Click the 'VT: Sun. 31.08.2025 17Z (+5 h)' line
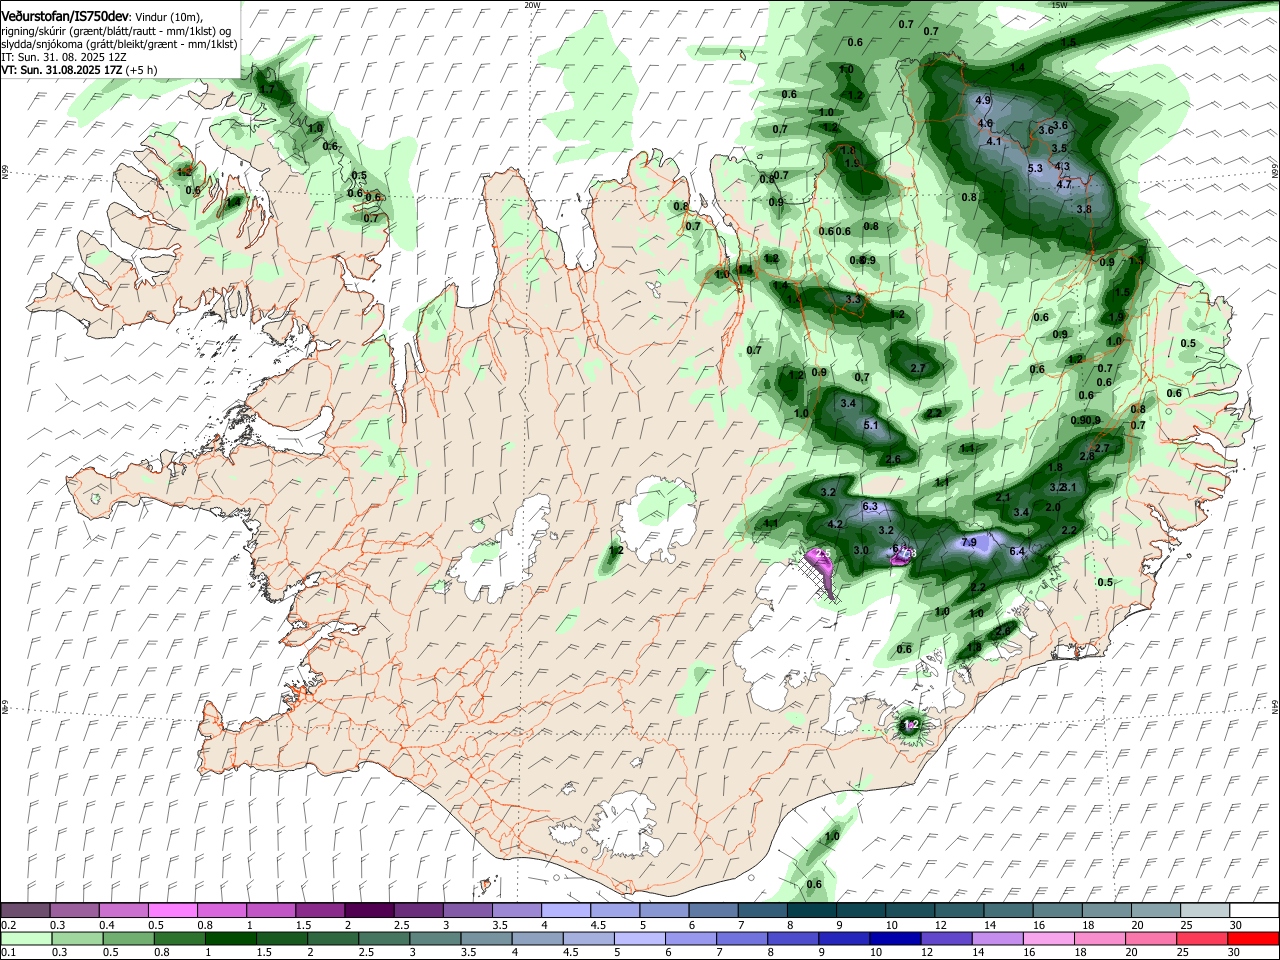 click(x=79, y=70)
